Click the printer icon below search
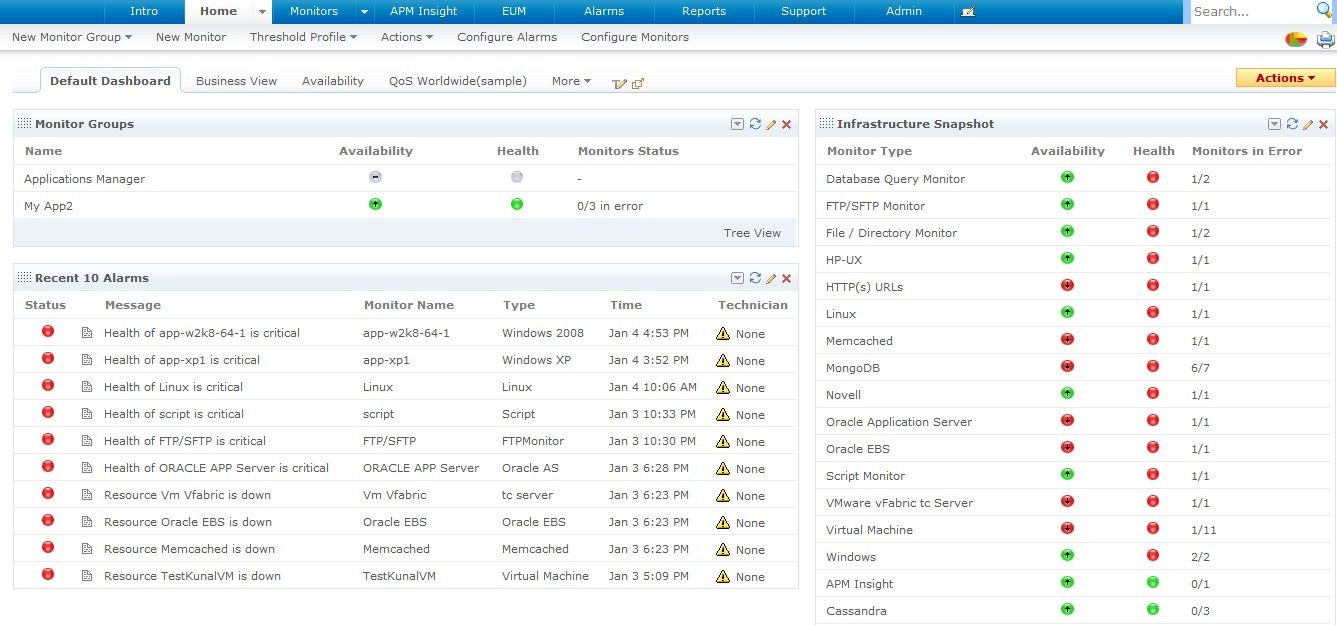Screen dimensions: 1337x625 (x=1325, y=40)
